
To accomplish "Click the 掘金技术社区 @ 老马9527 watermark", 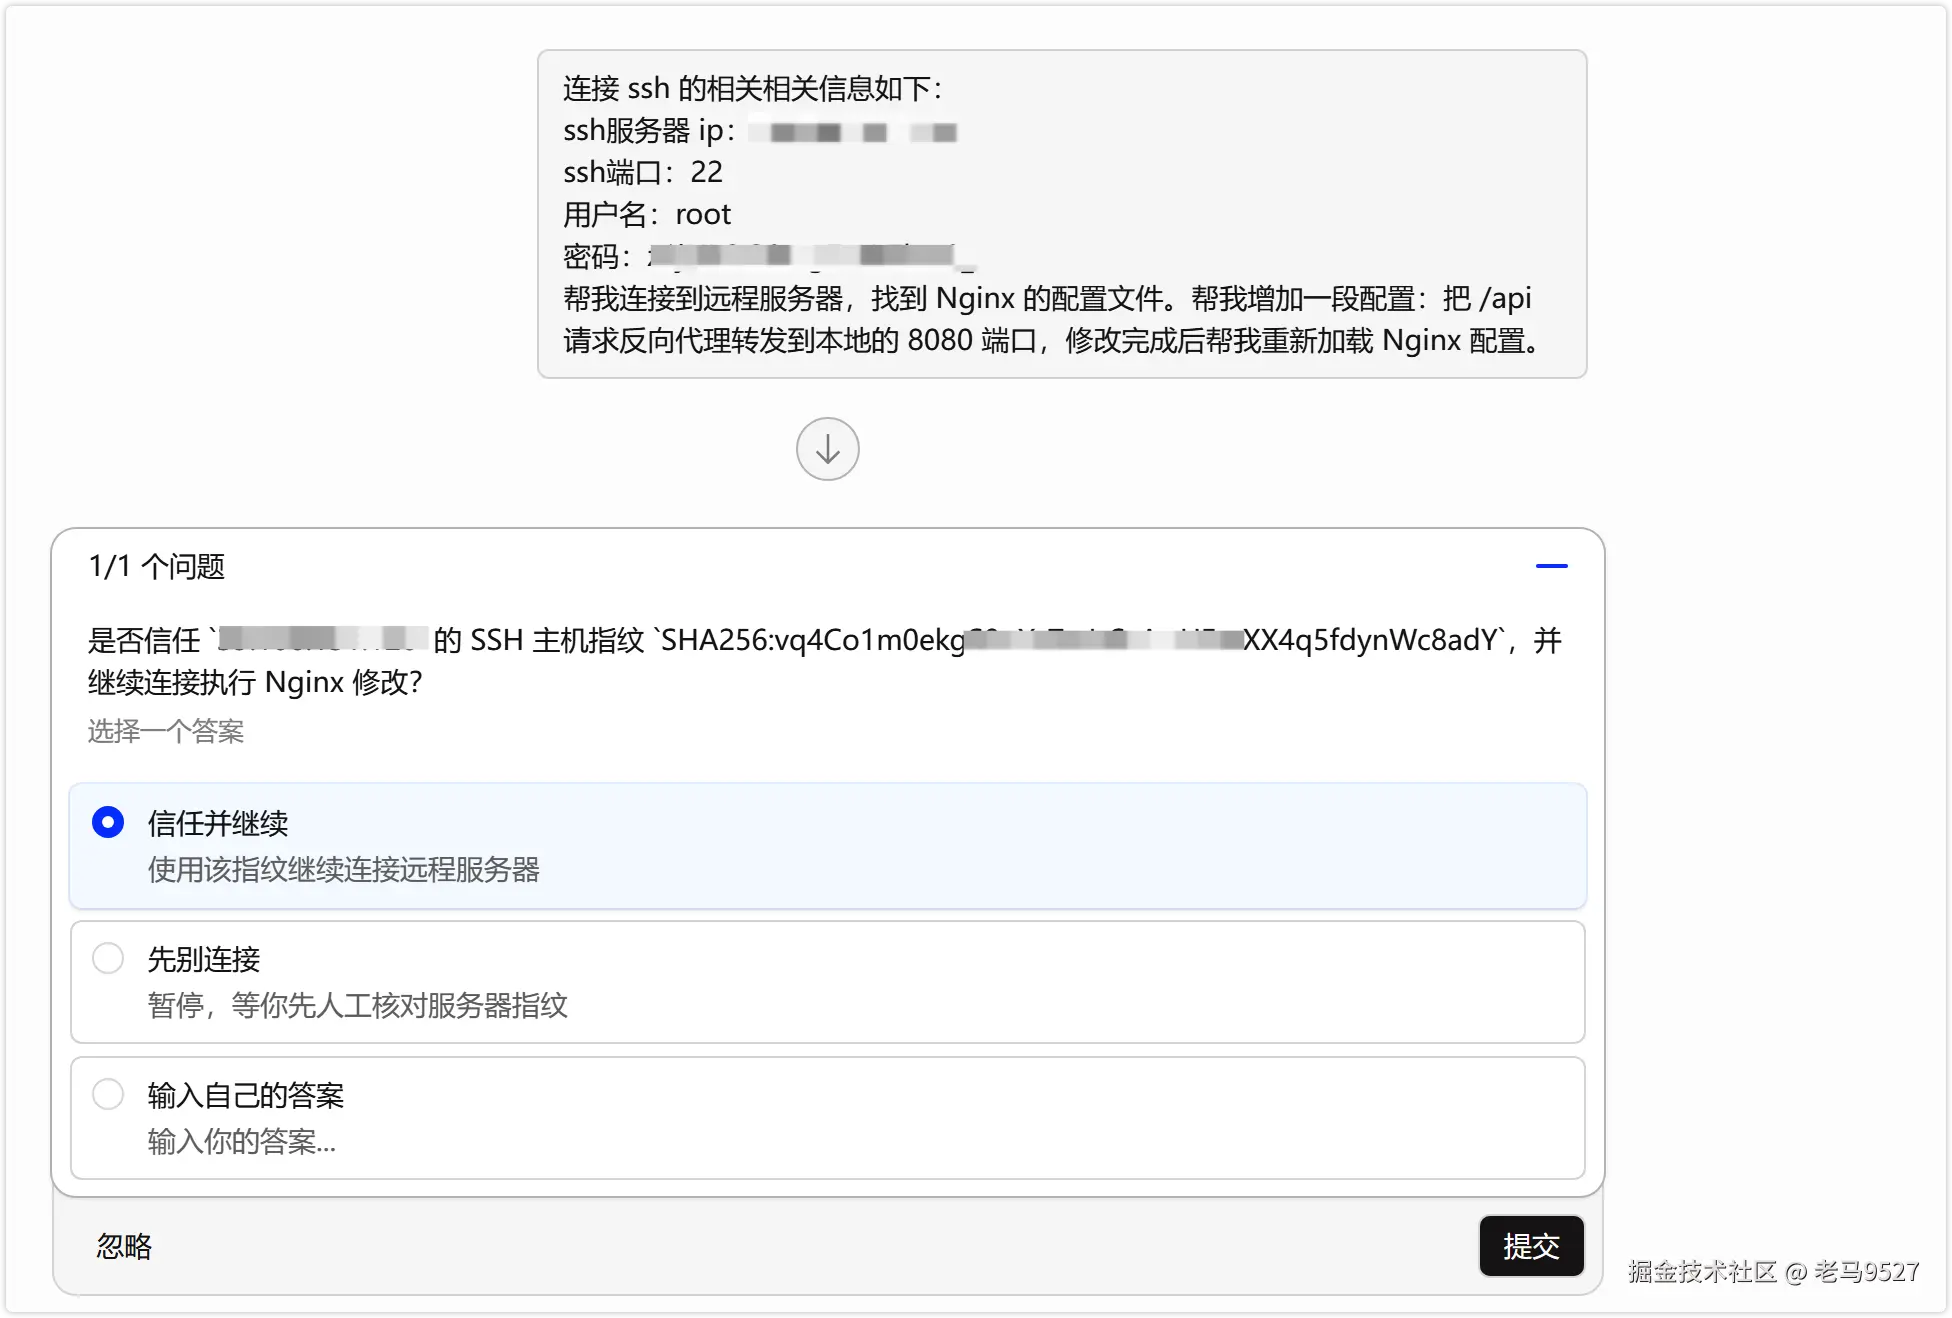I will pyautogui.click(x=1773, y=1271).
